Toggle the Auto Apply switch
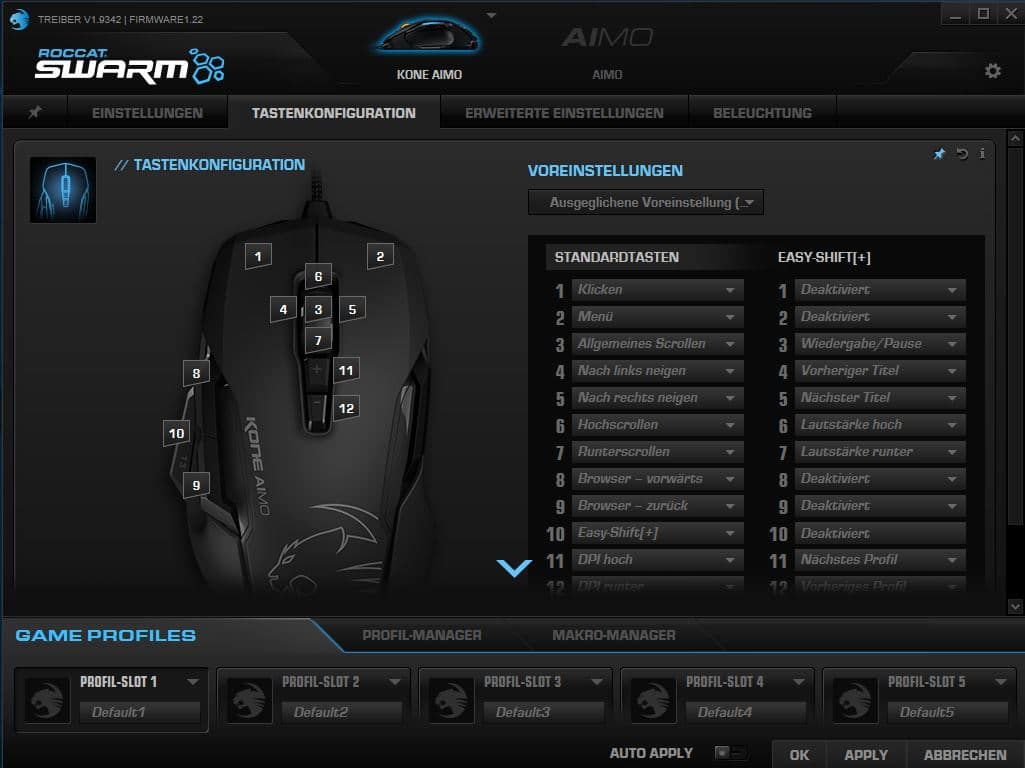The width and height of the screenshot is (1025, 768). [729, 753]
